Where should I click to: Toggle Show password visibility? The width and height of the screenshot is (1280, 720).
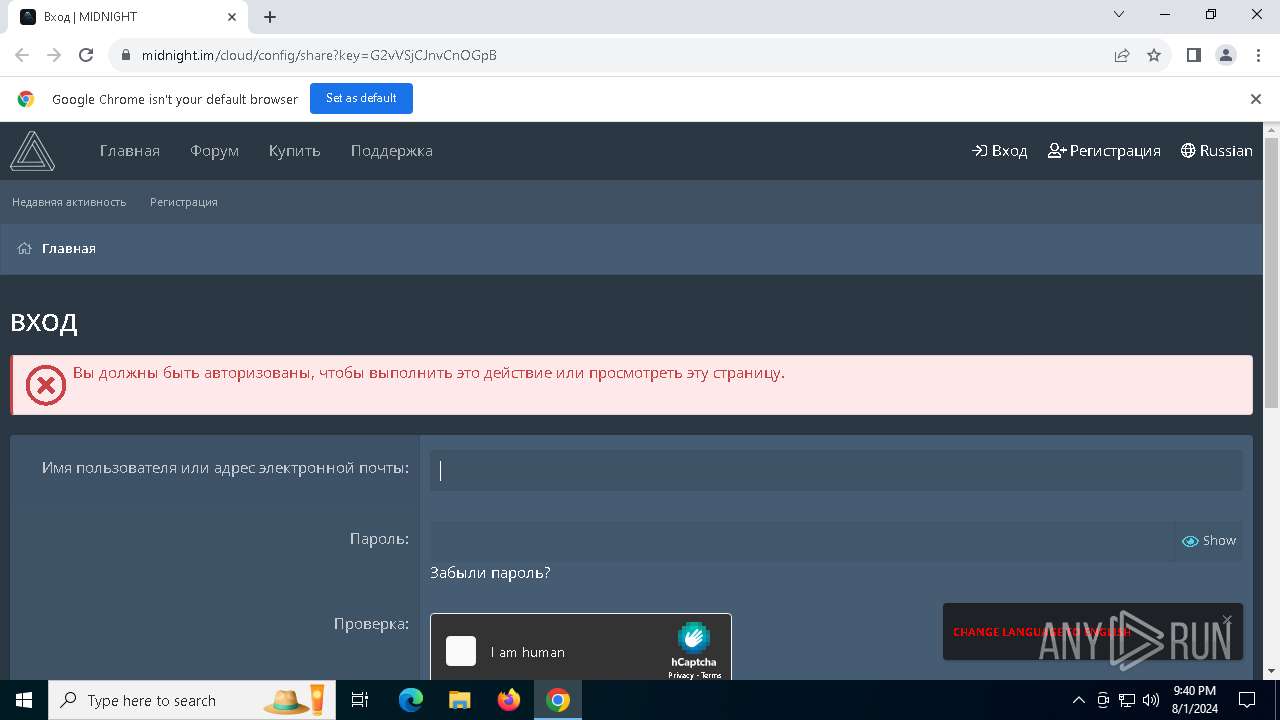[x=1209, y=540]
